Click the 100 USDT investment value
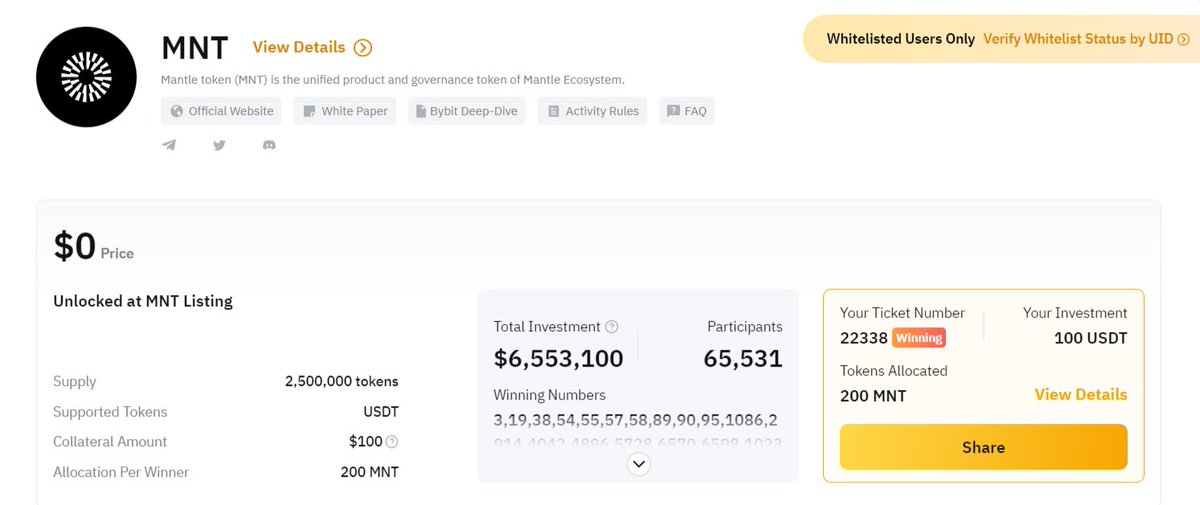 pos(1091,338)
